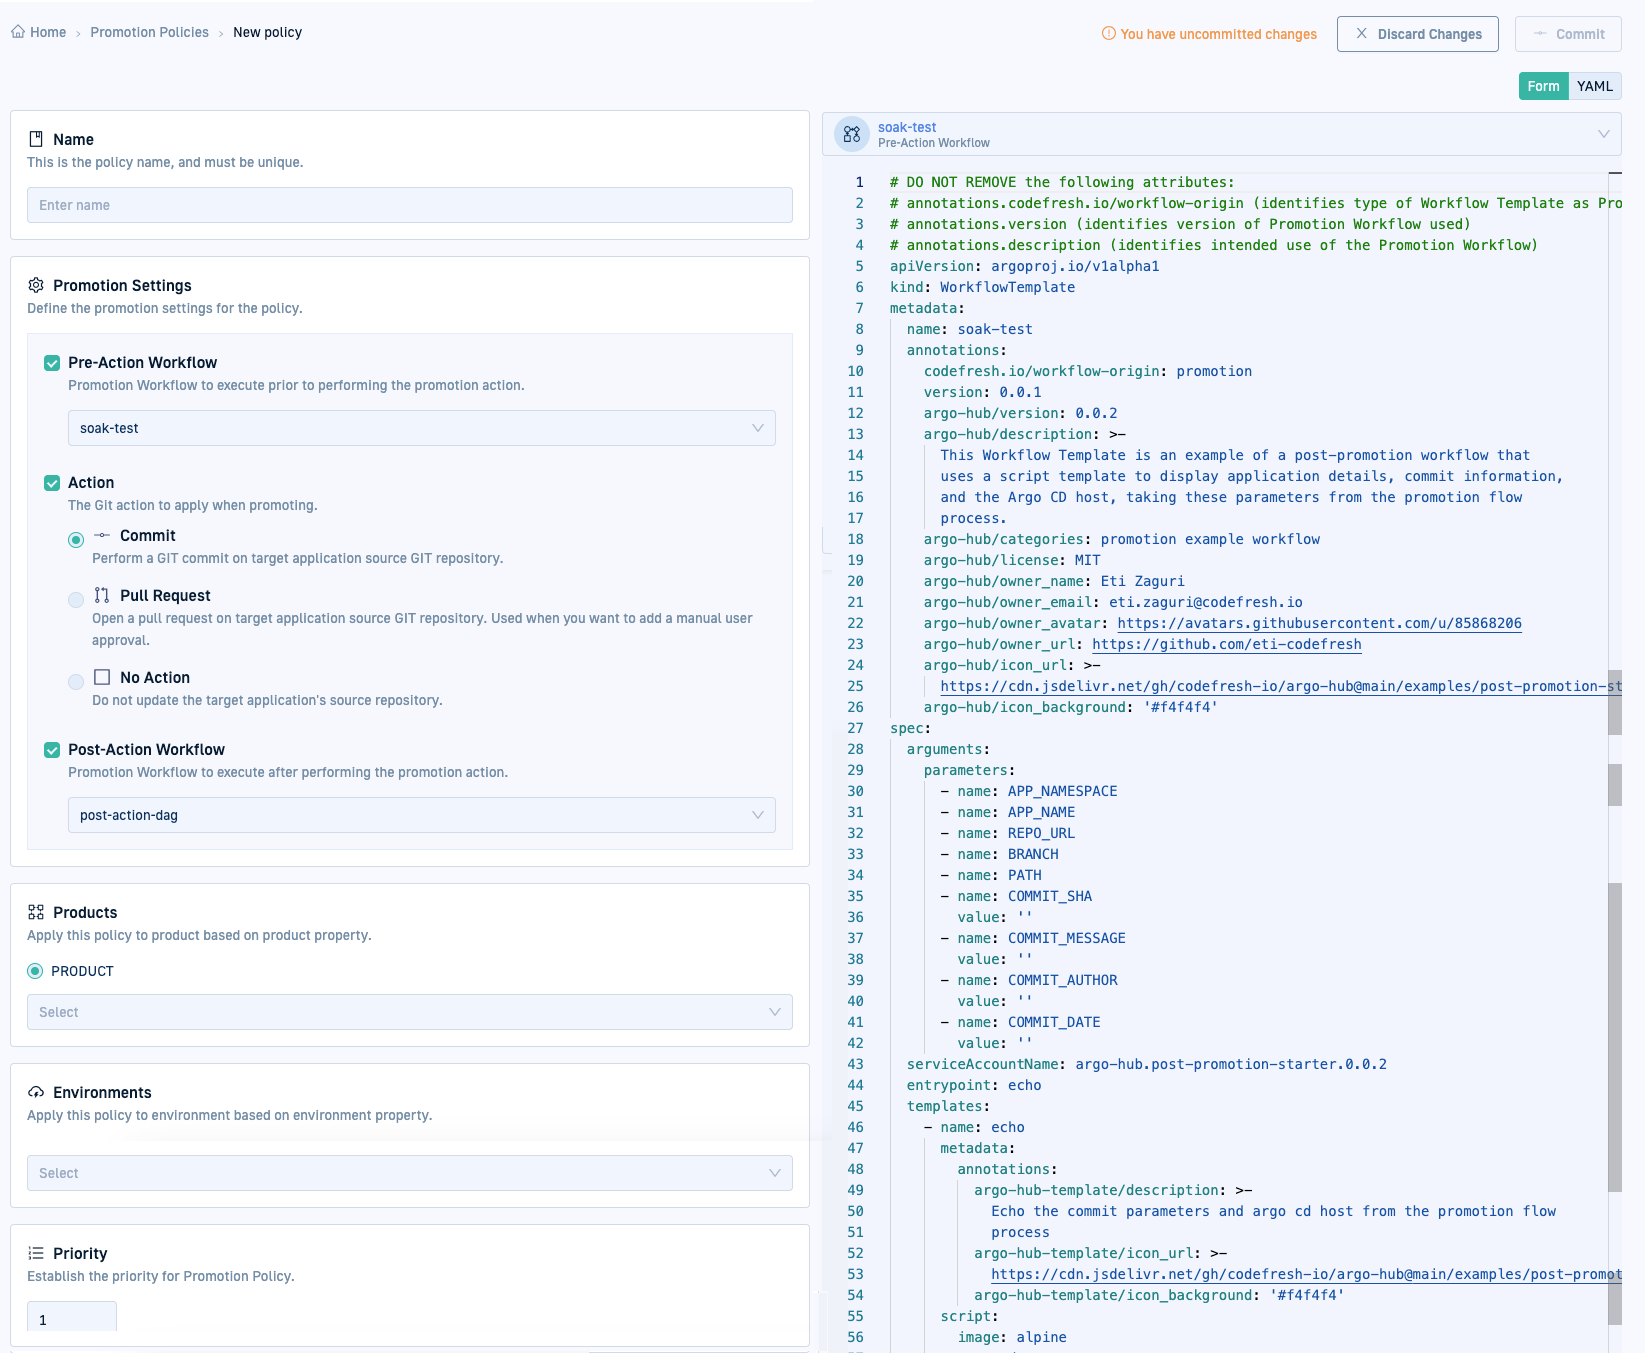Image resolution: width=1645 pixels, height=1353 pixels.
Task: Choose the Pull Request radio button
Action: coord(76,600)
